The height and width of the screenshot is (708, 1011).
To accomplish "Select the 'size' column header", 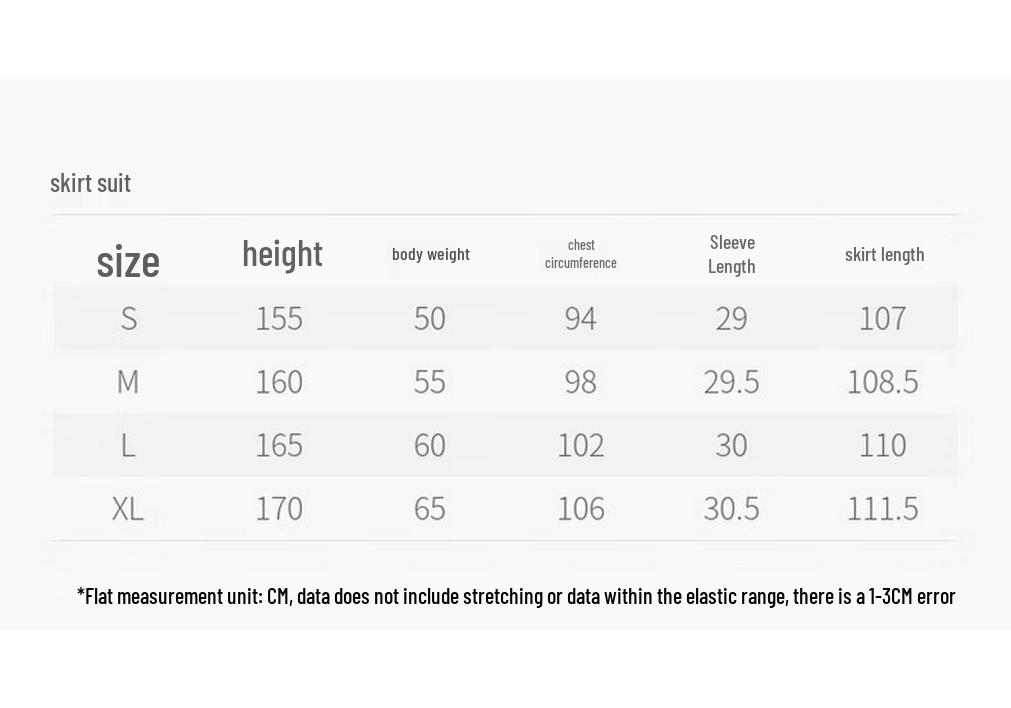I will (x=128, y=262).
